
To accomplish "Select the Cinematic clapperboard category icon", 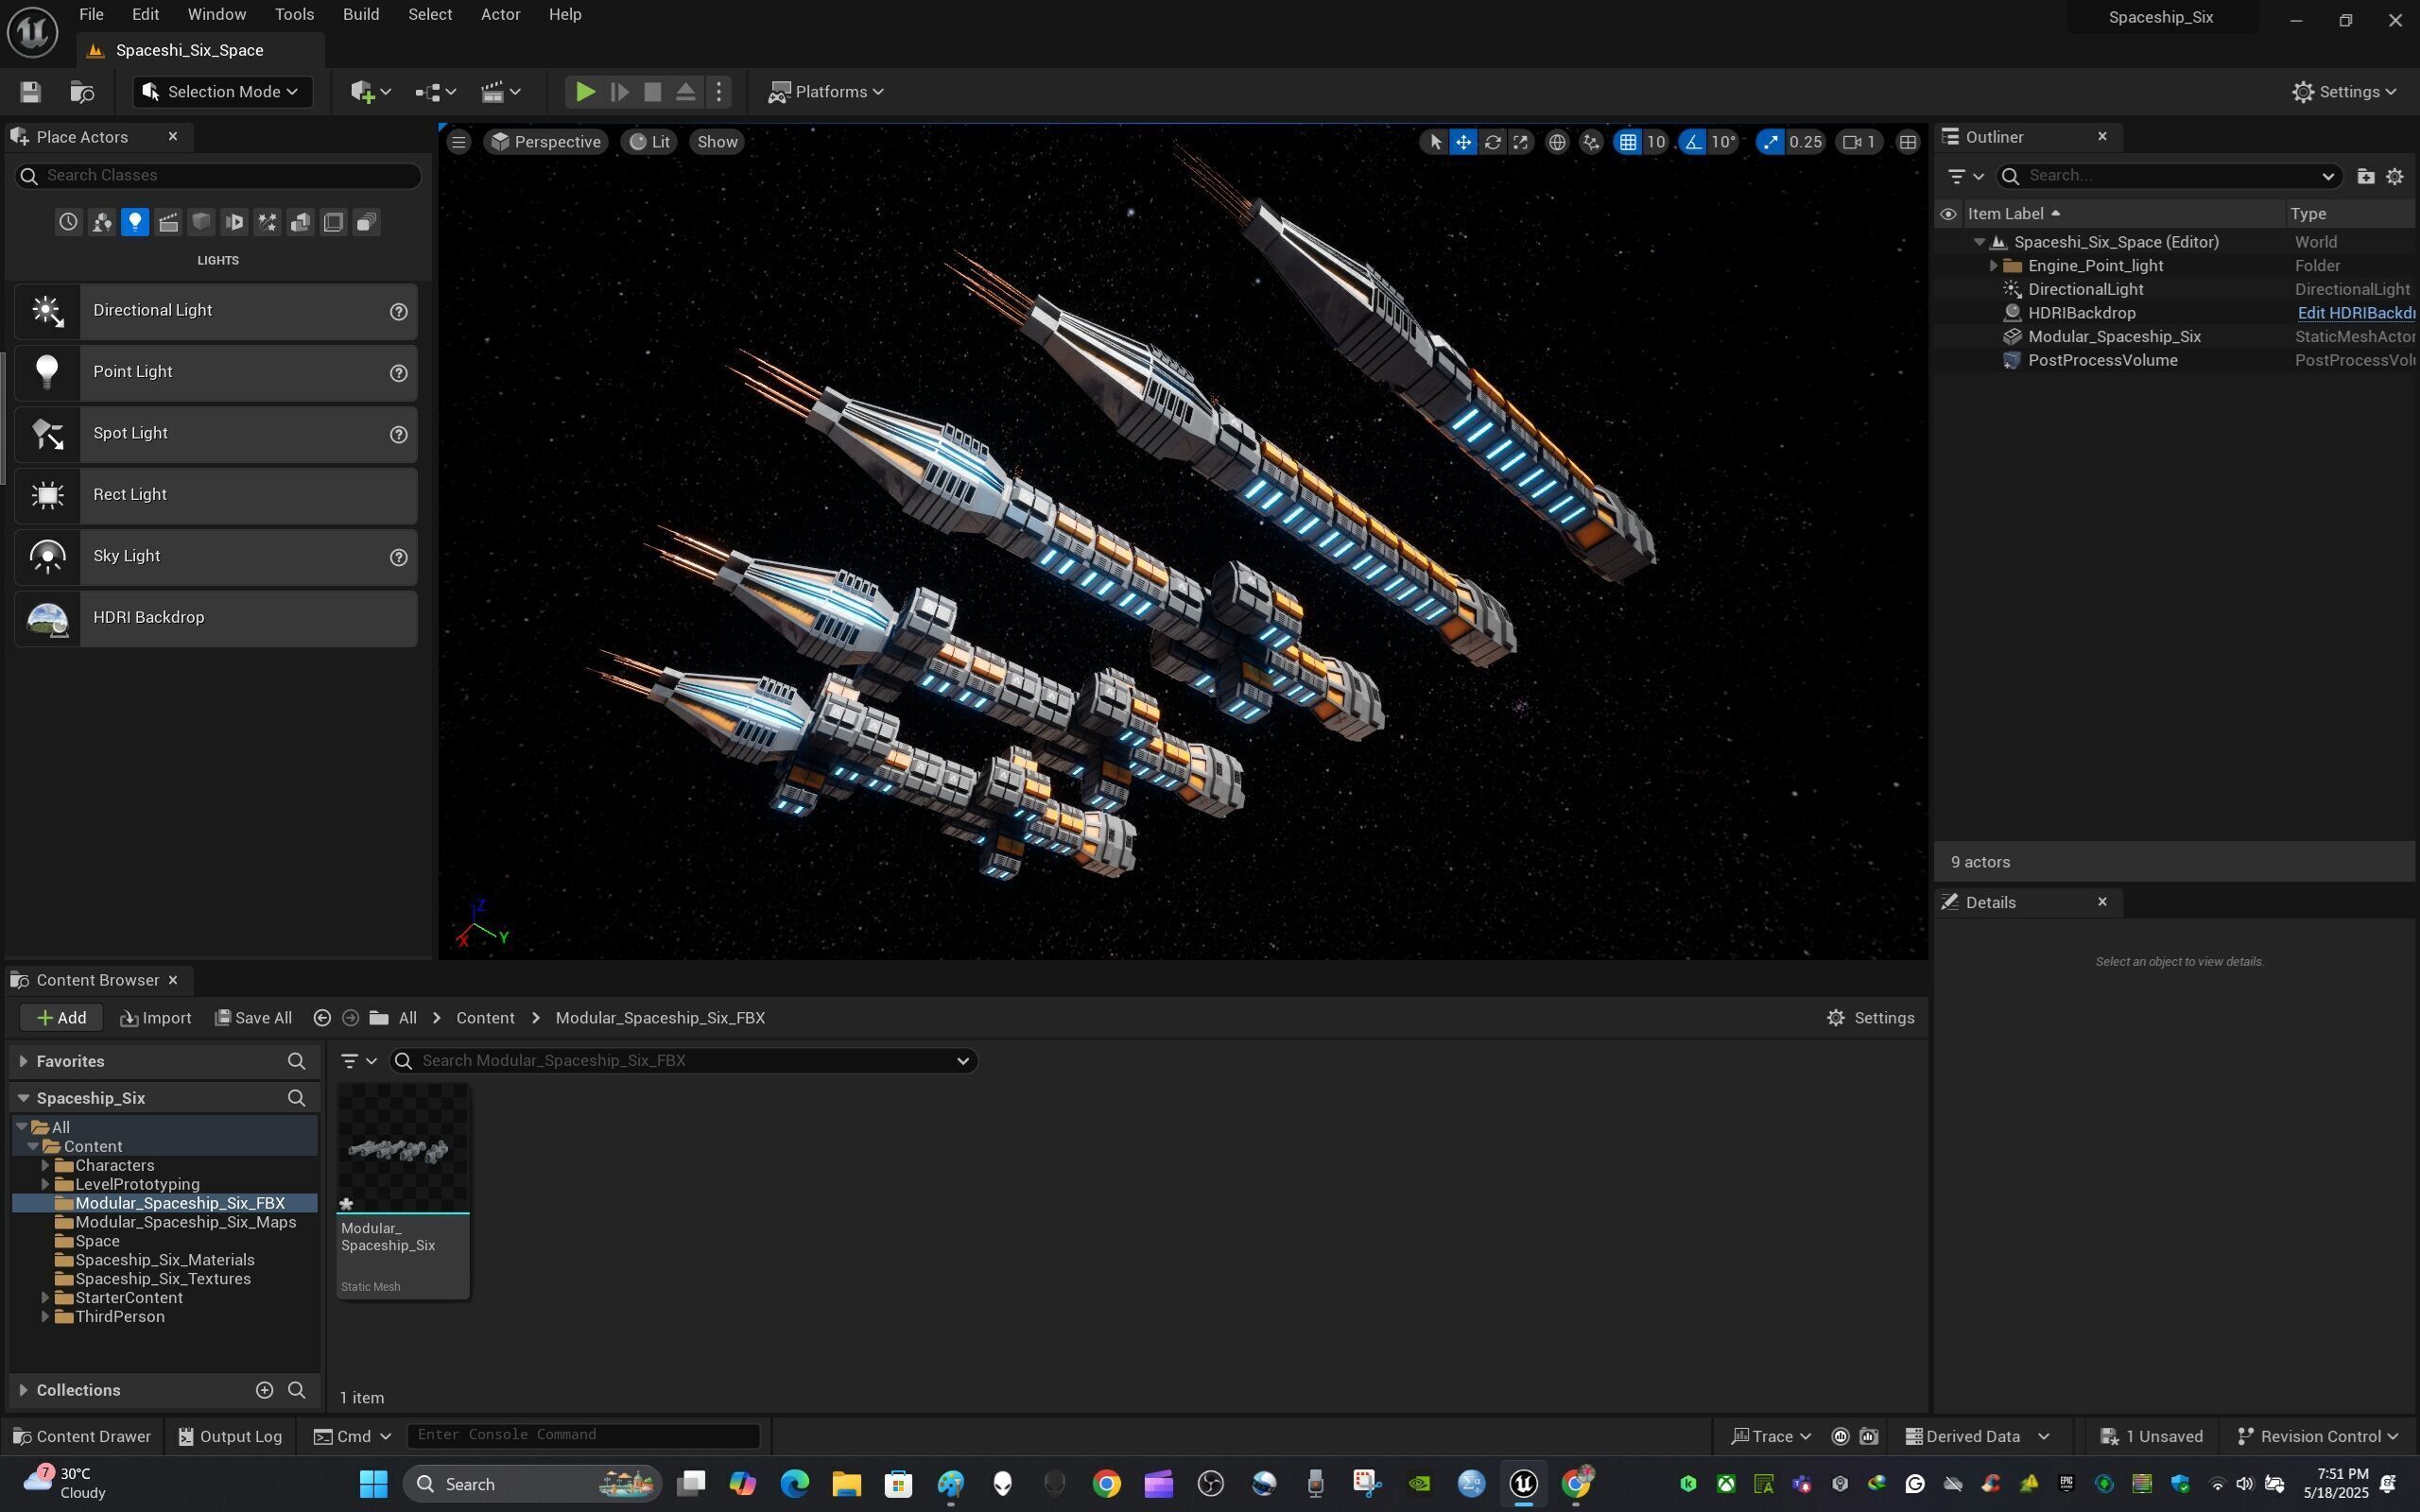I will (x=168, y=222).
